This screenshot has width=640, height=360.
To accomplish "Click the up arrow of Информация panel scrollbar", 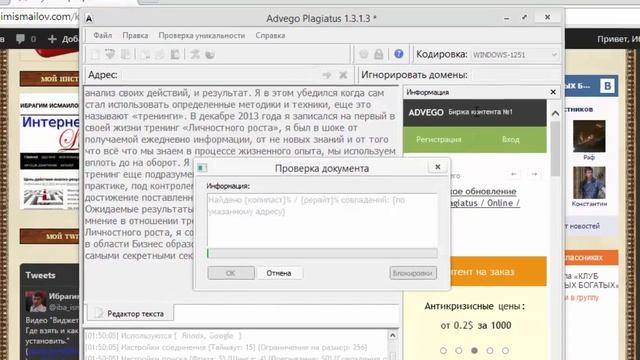I will point(555,114).
